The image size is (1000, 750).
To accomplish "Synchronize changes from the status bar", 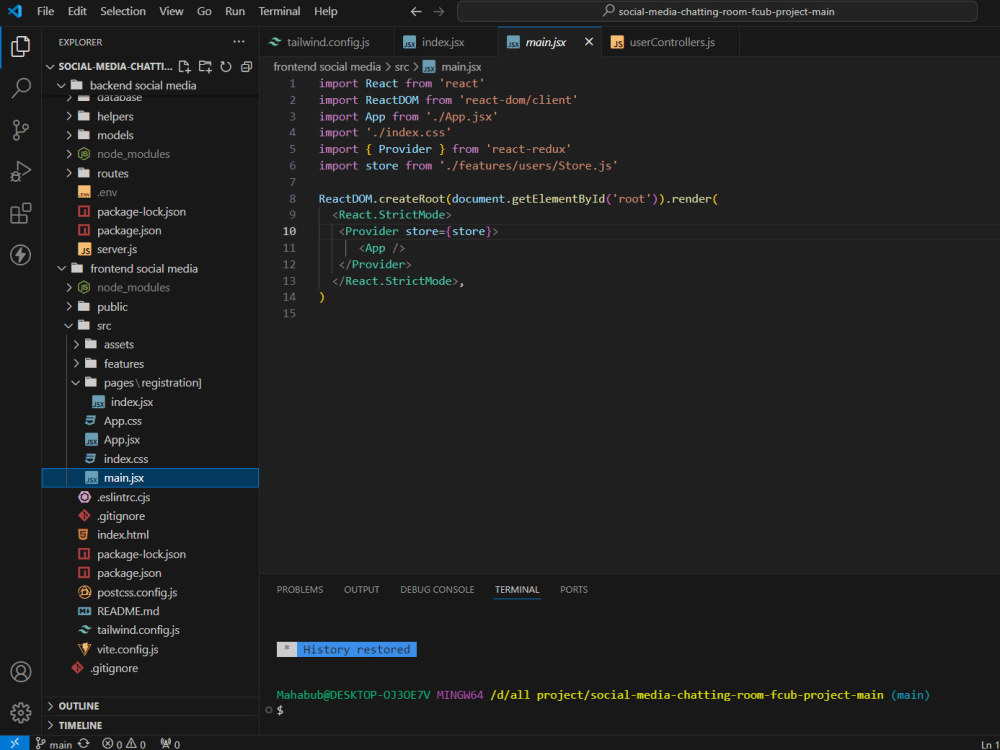I will coord(84,744).
